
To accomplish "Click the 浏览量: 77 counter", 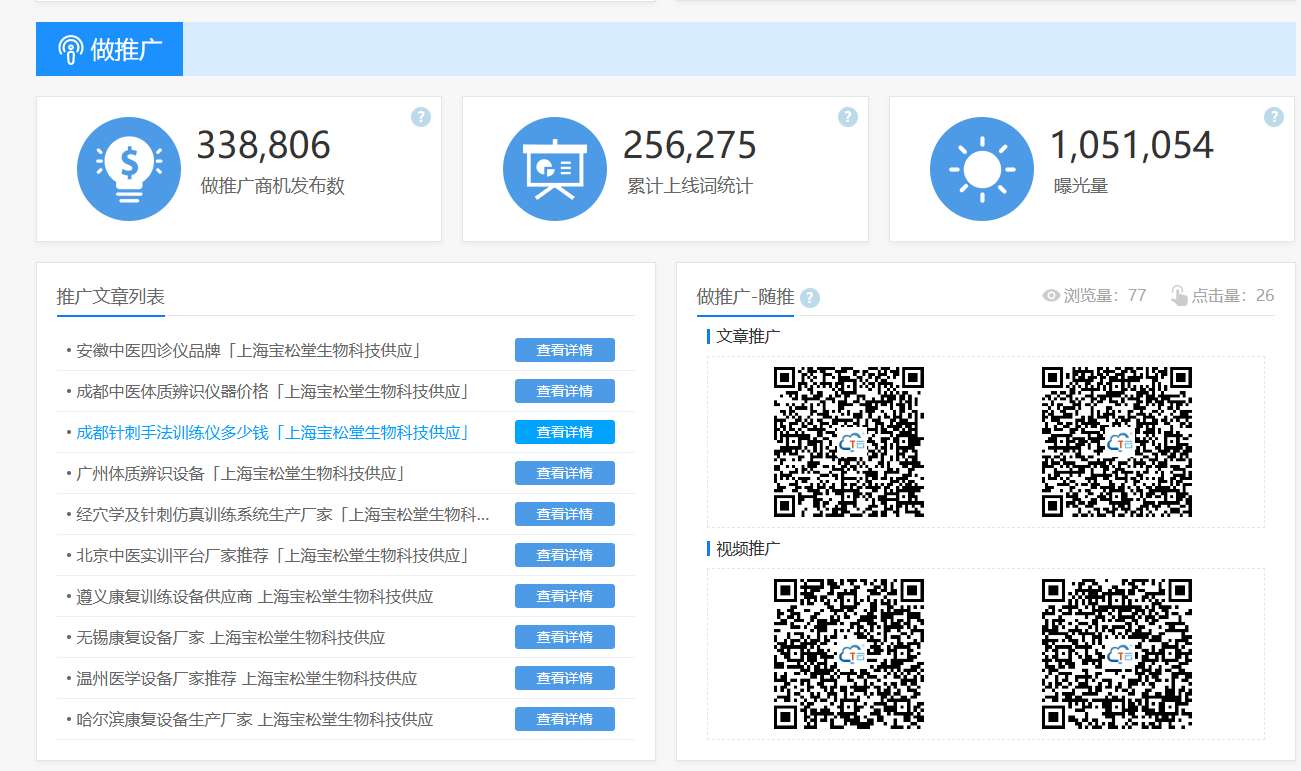I will [1095, 296].
